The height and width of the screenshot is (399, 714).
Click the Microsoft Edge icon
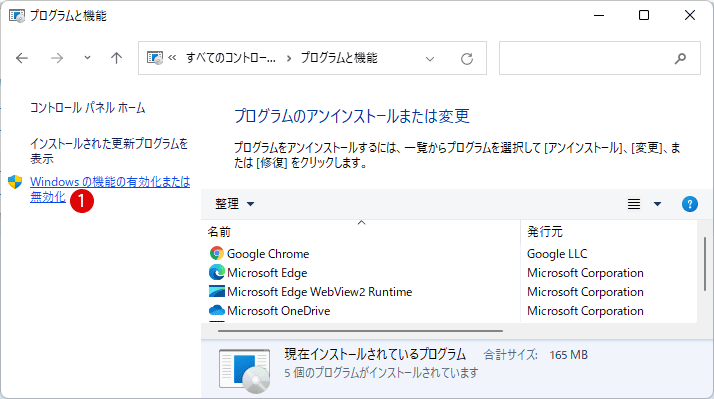coord(217,272)
